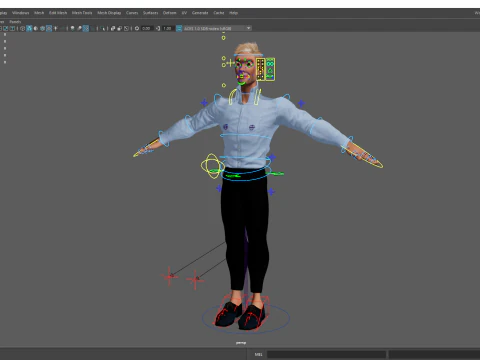Open the Mesh Tools menu
The height and width of the screenshot is (360, 480).
(x=82, y=13)
